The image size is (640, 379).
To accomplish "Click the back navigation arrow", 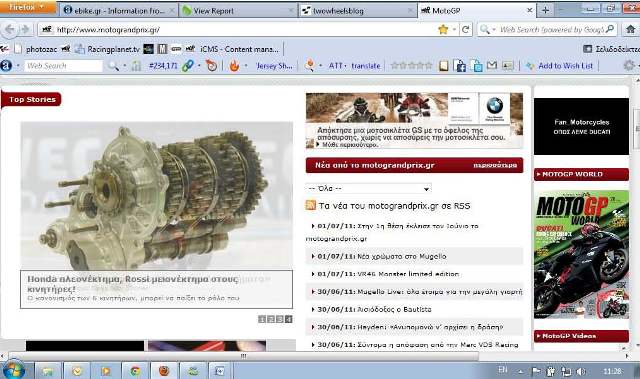I will (x=9, y=29).
